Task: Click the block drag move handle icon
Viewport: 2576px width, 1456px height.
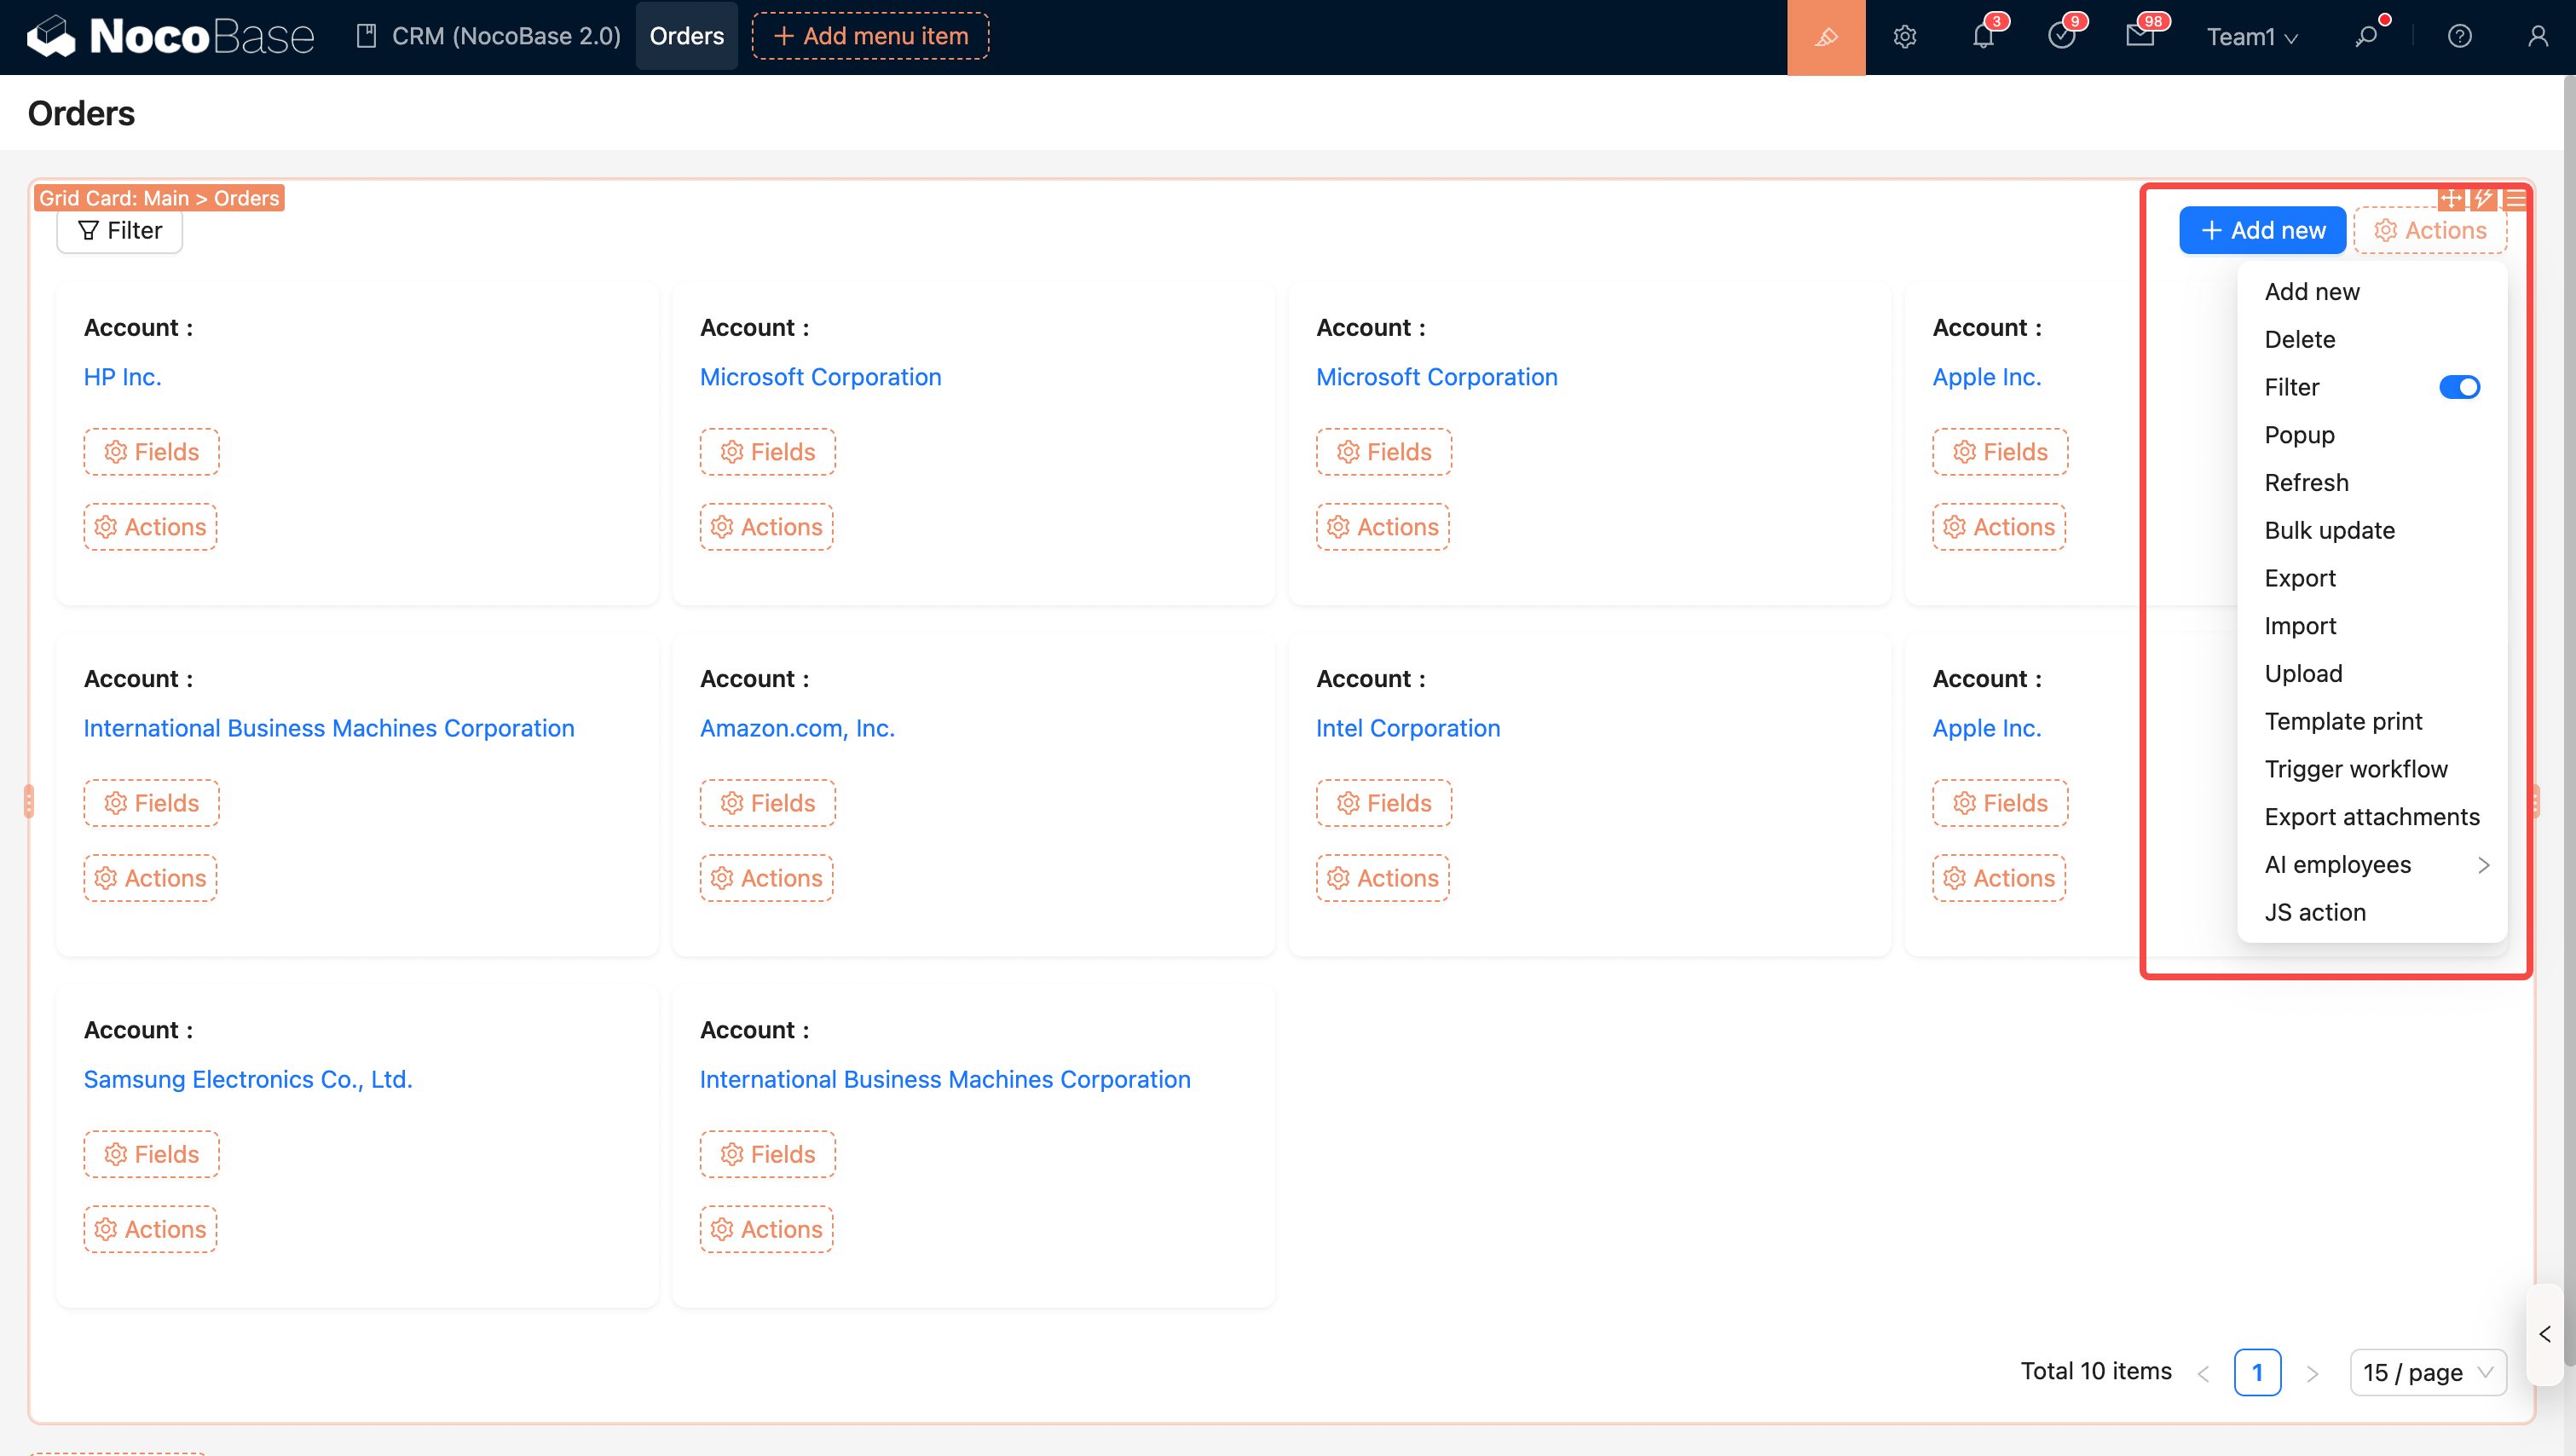Action: pos(2451,198)
